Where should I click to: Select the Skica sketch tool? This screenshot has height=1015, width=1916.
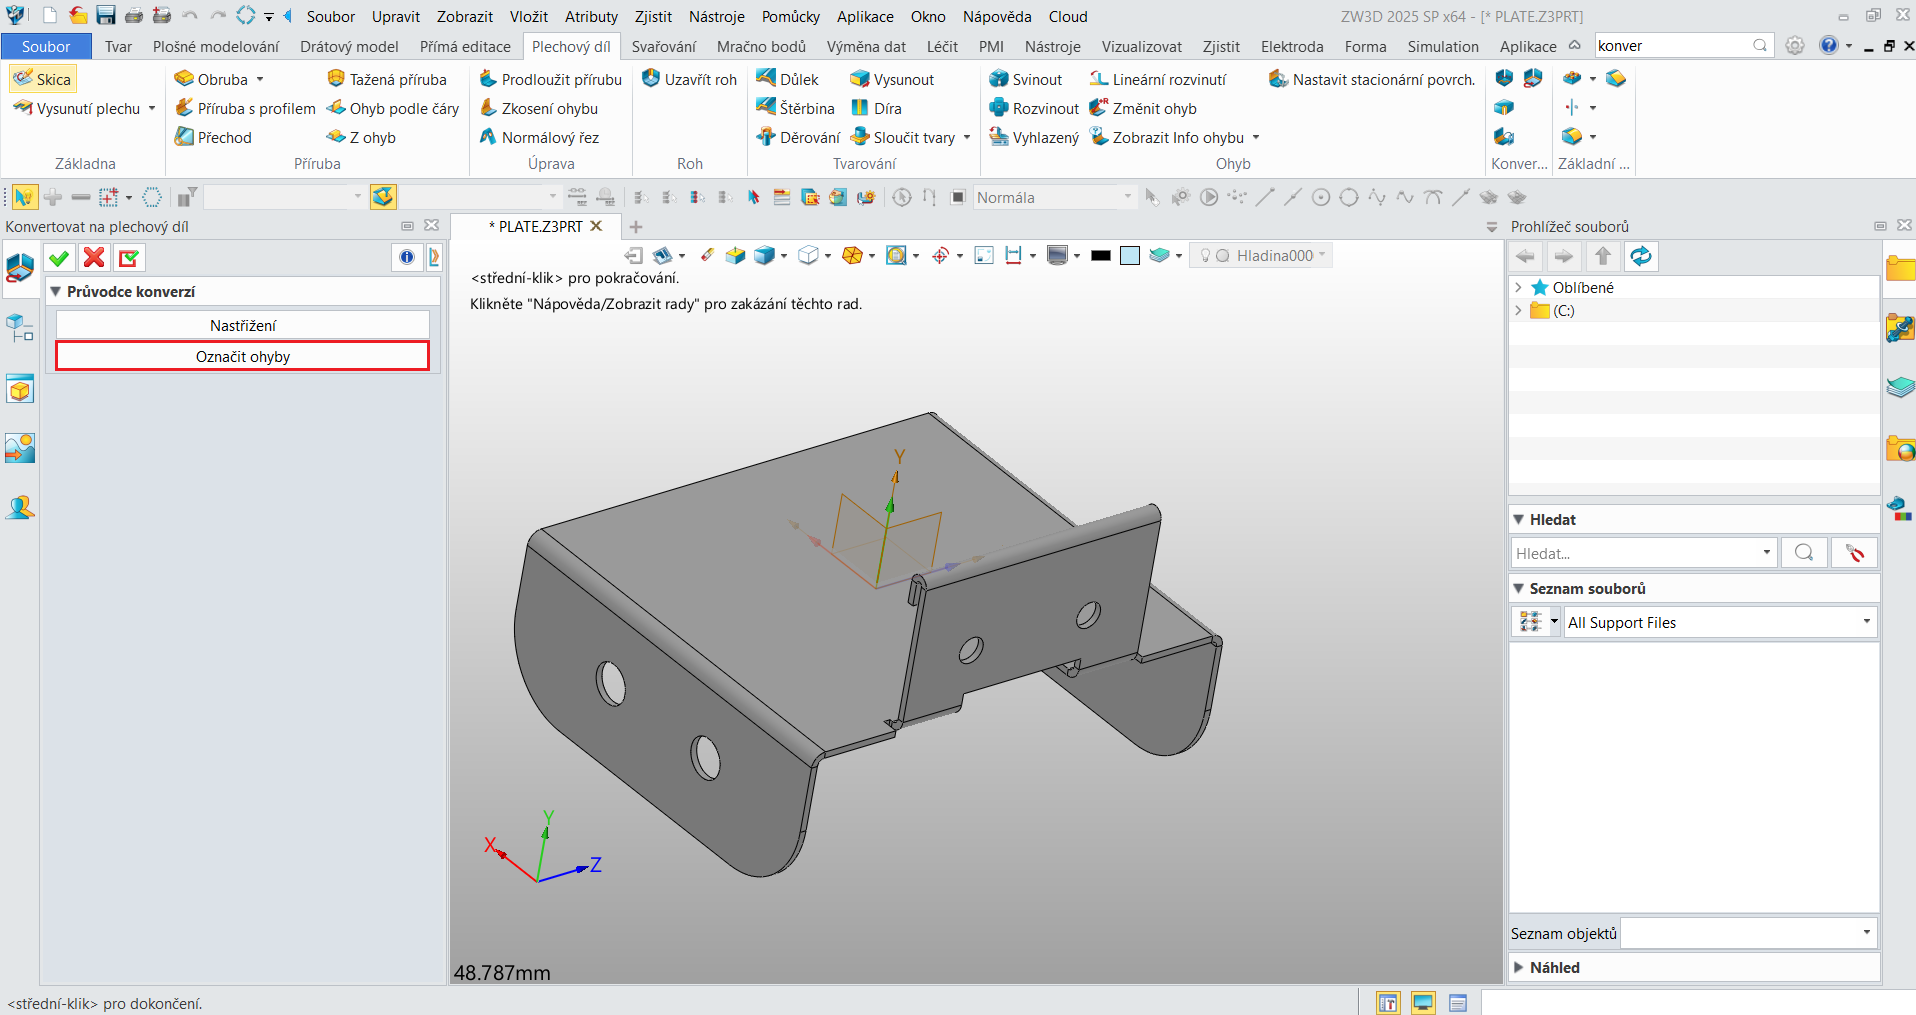coord(43,79)
